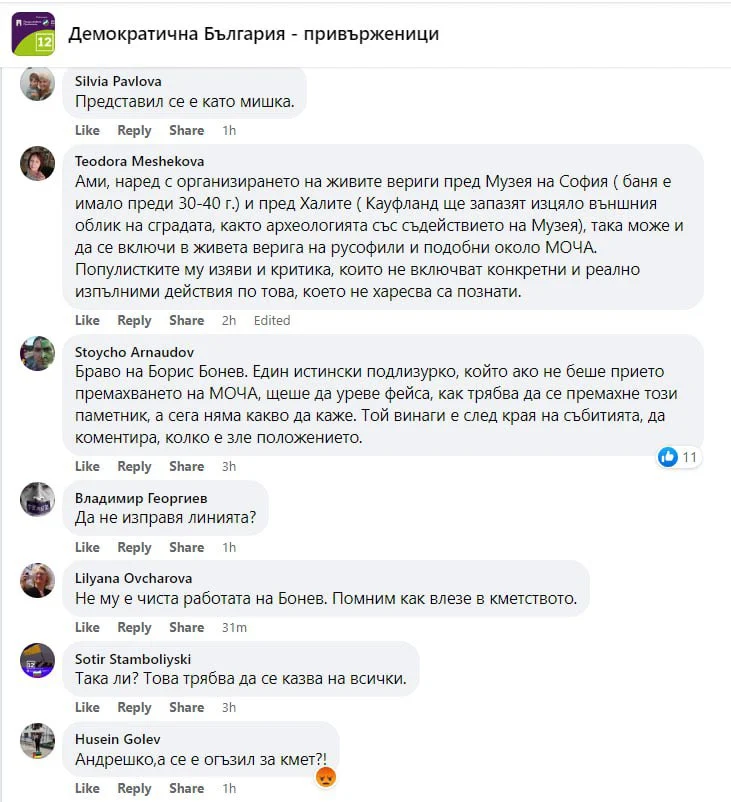Share Владимир Георгиев's comment
The height and width of the screenshot is (802, 731).
click(x=186, y=548)
